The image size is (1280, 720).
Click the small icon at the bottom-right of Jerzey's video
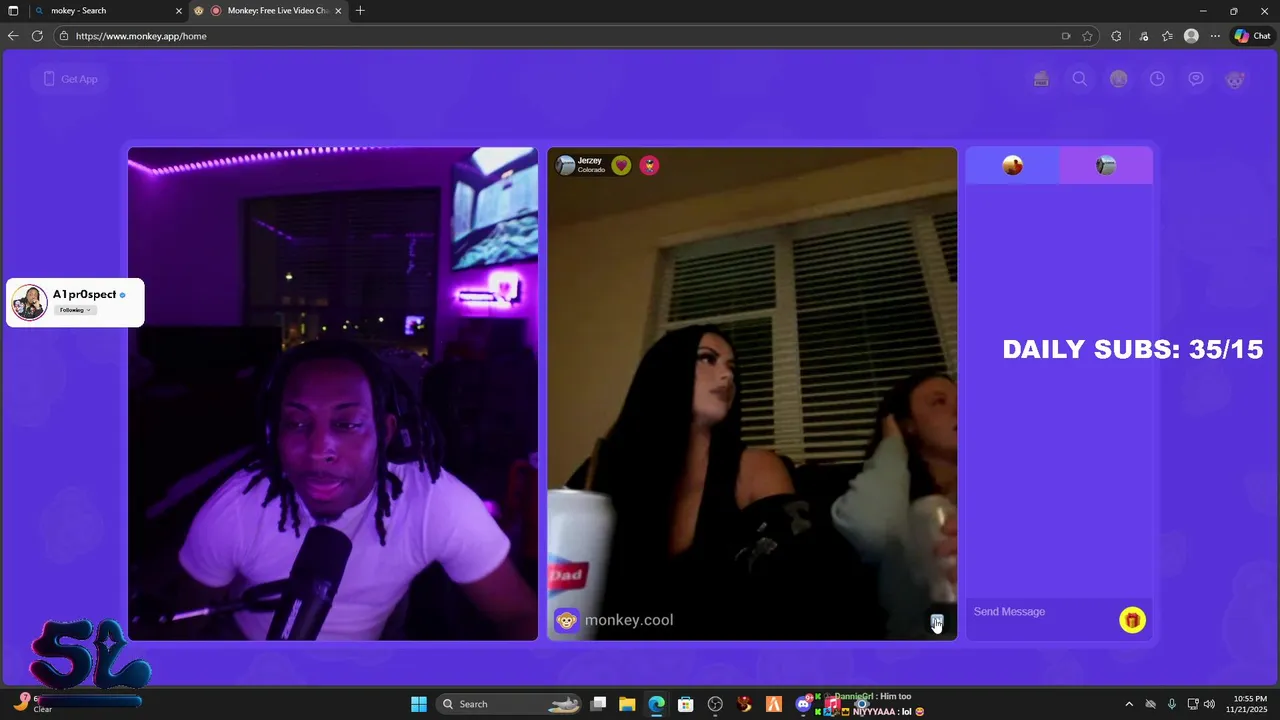[x=937, y=622]
